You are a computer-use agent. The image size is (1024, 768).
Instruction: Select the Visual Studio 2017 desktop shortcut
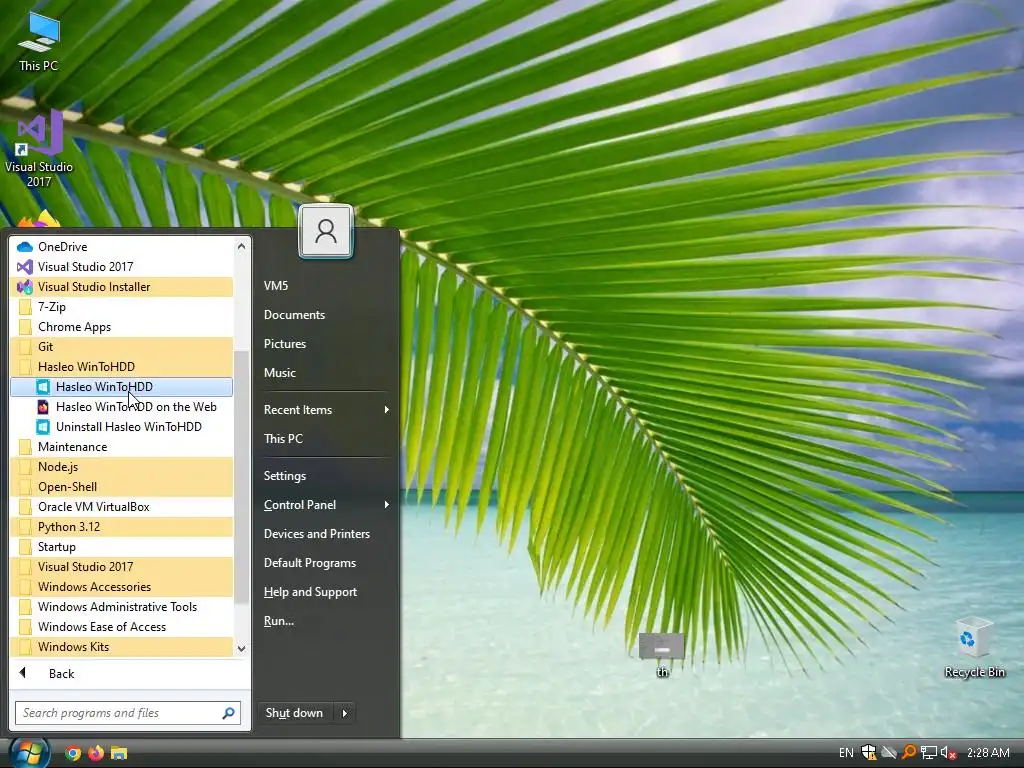pos(39,149)
